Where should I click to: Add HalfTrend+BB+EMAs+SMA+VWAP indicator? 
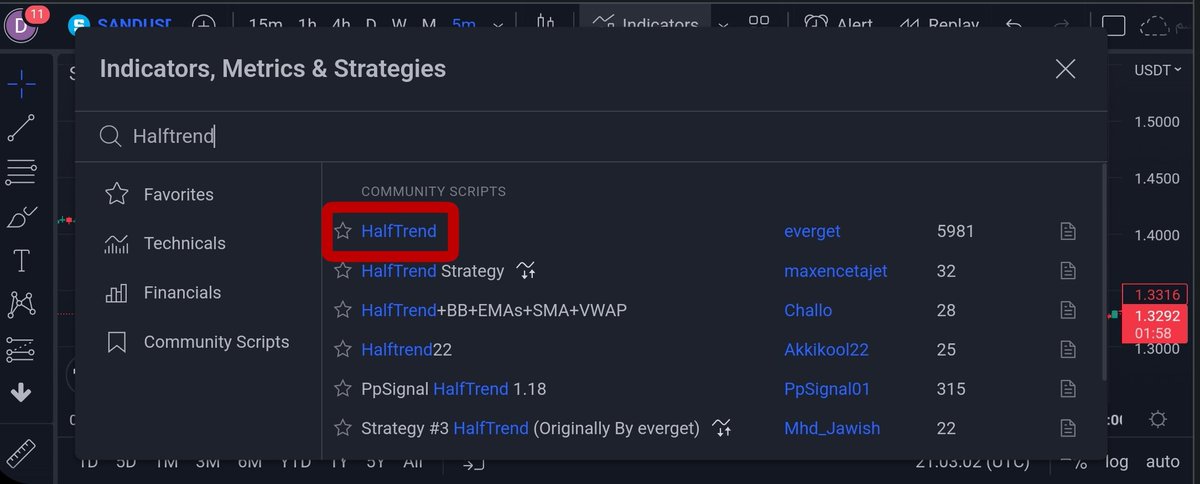click(494, 310)
